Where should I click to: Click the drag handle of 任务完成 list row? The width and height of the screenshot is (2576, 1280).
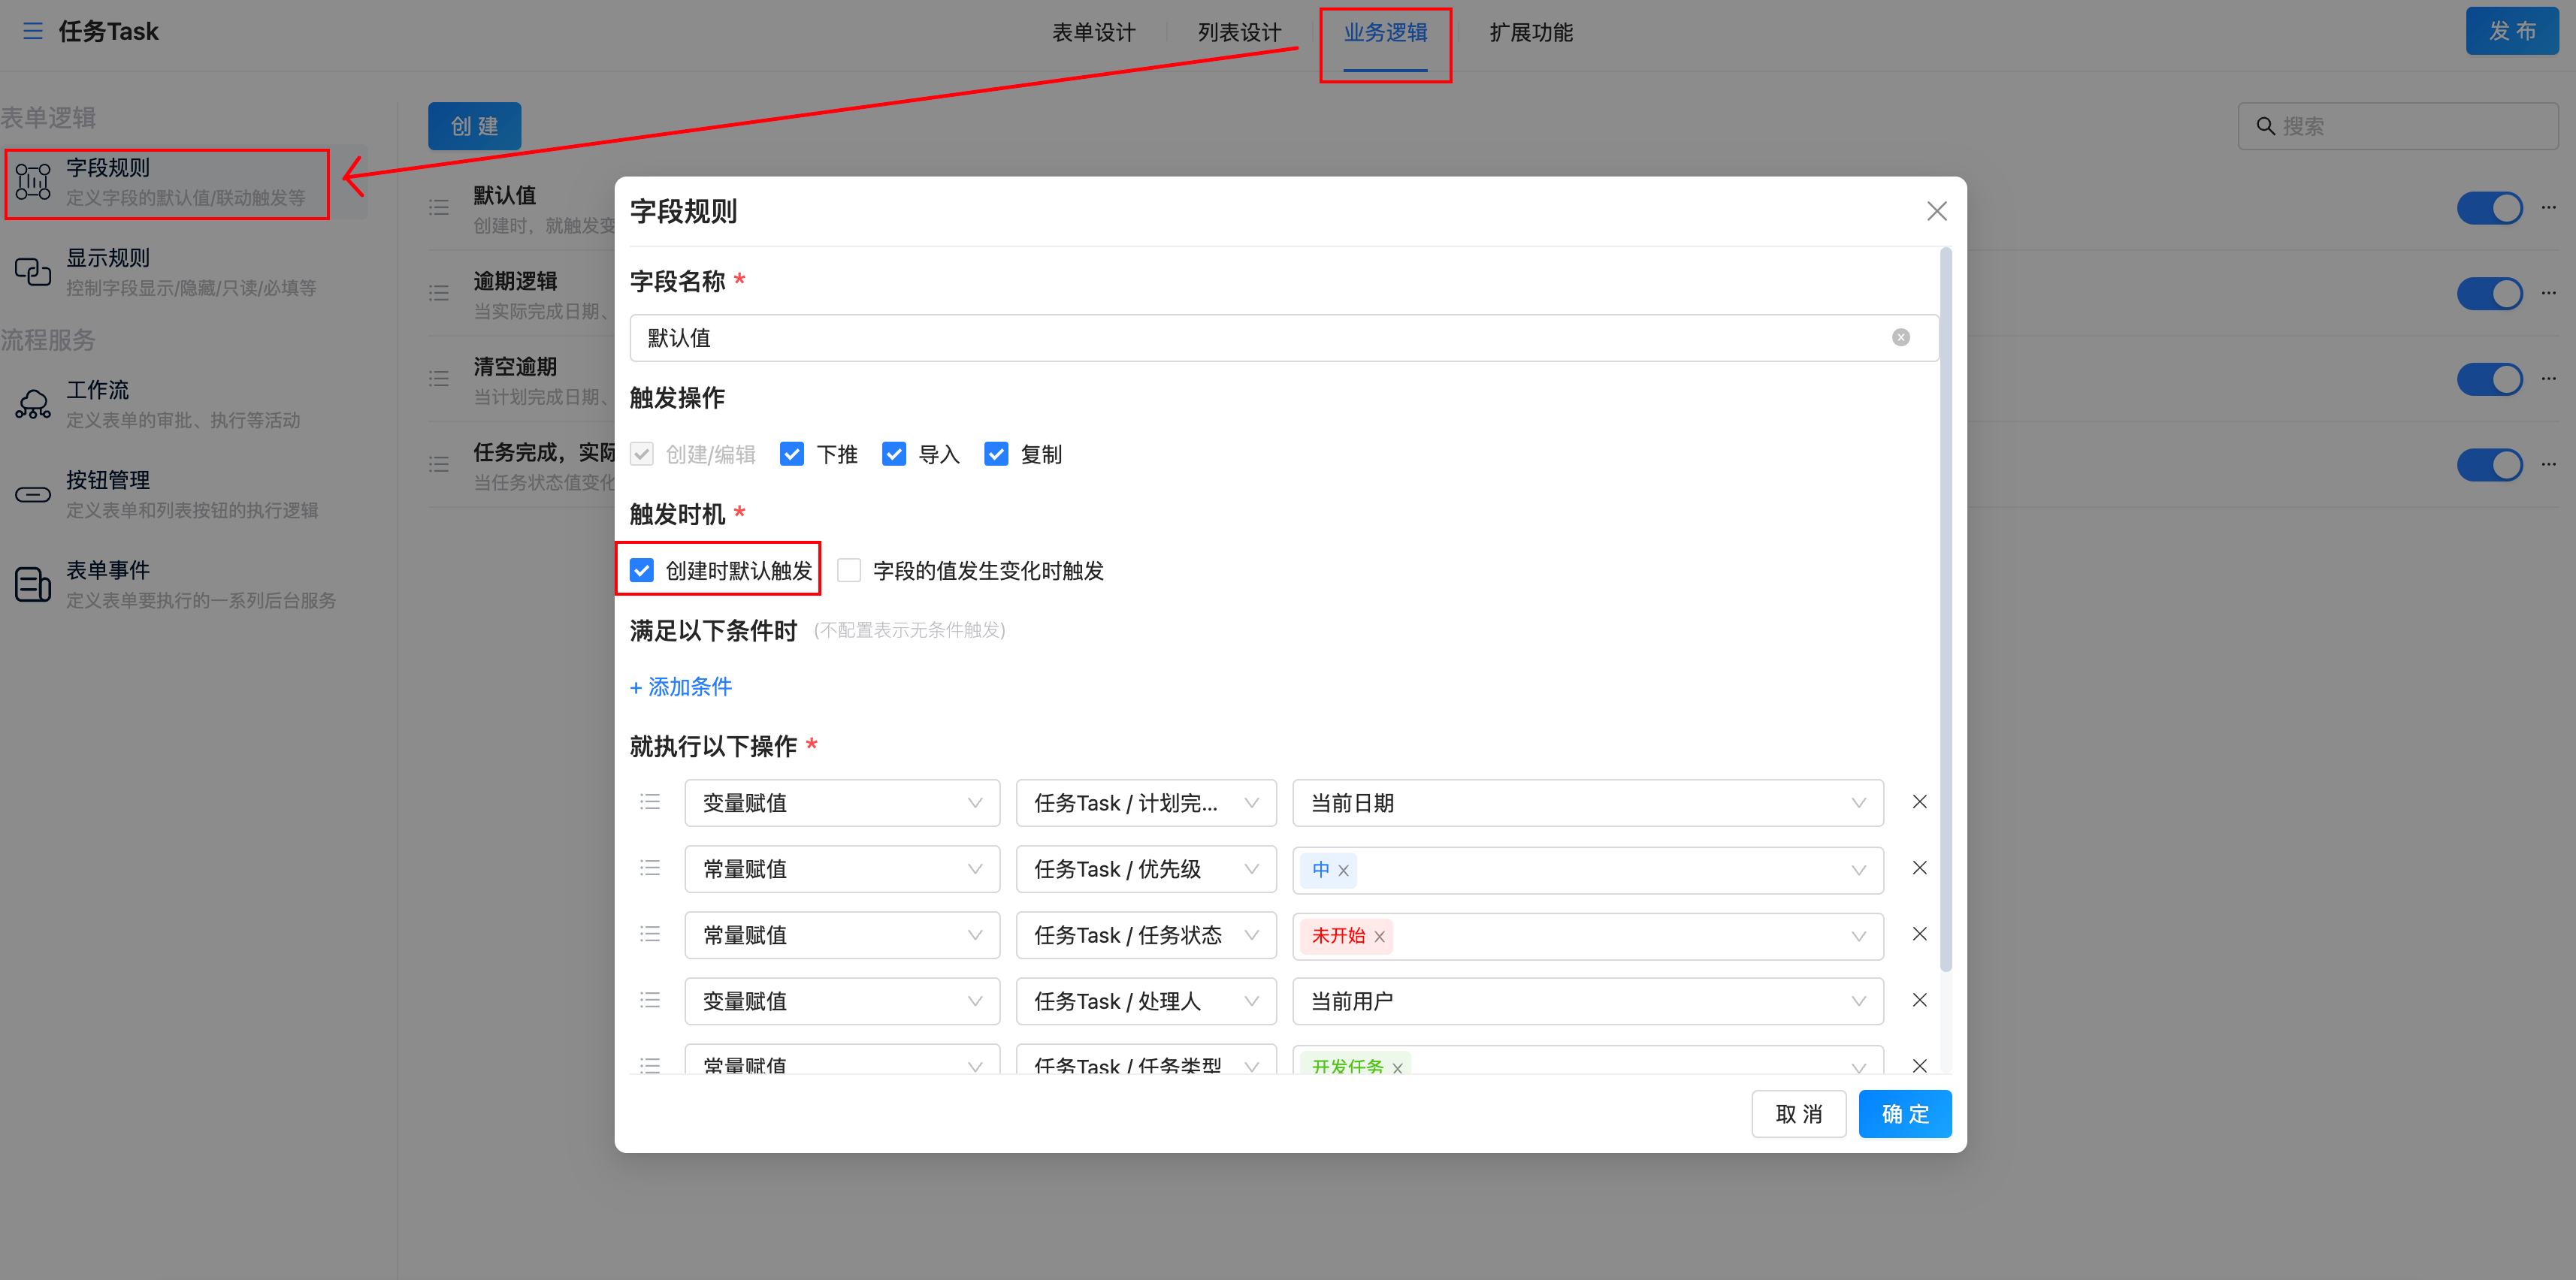click(438, 464)
